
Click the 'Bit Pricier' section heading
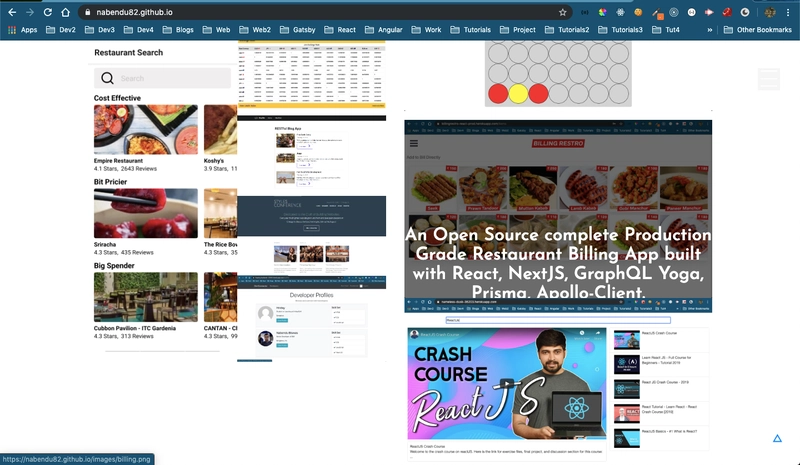110,182
